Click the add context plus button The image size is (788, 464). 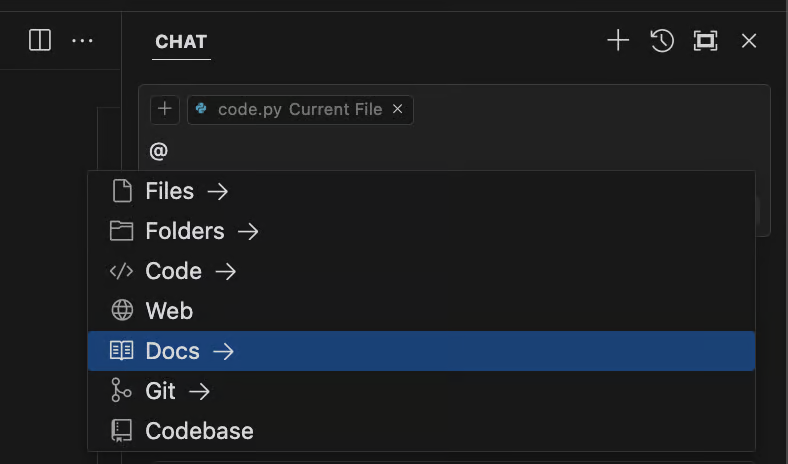pos(165,109)
